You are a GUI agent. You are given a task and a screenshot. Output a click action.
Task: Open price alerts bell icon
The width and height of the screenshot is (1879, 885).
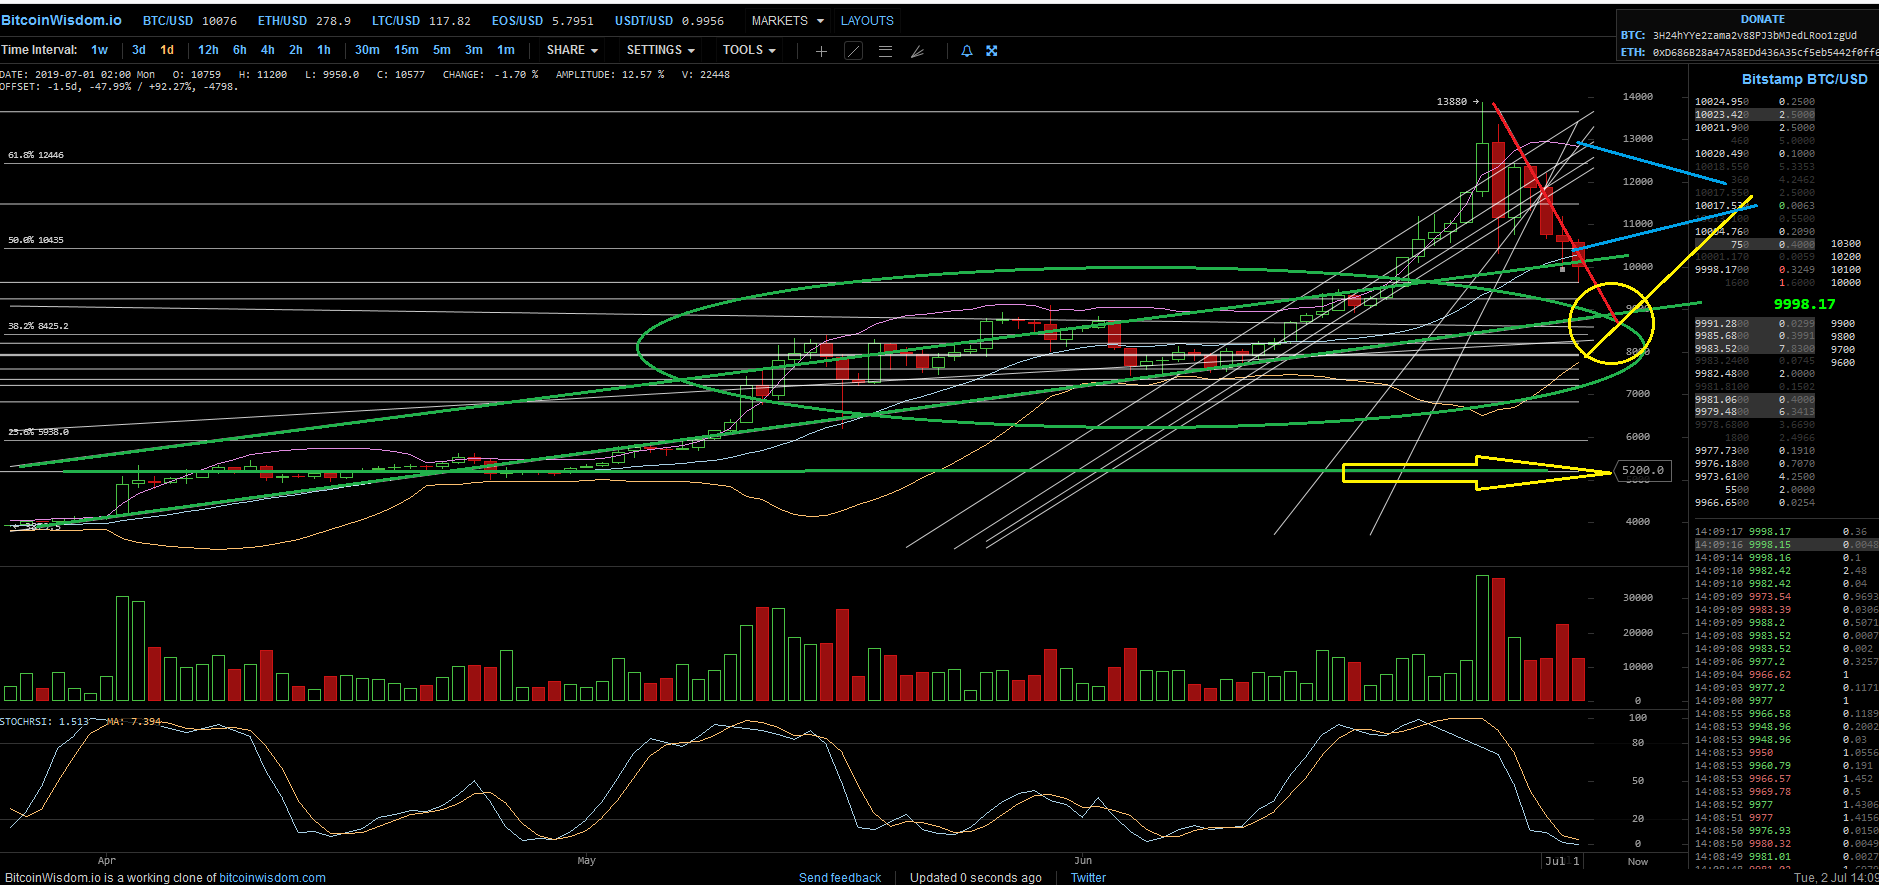point(967,51)
